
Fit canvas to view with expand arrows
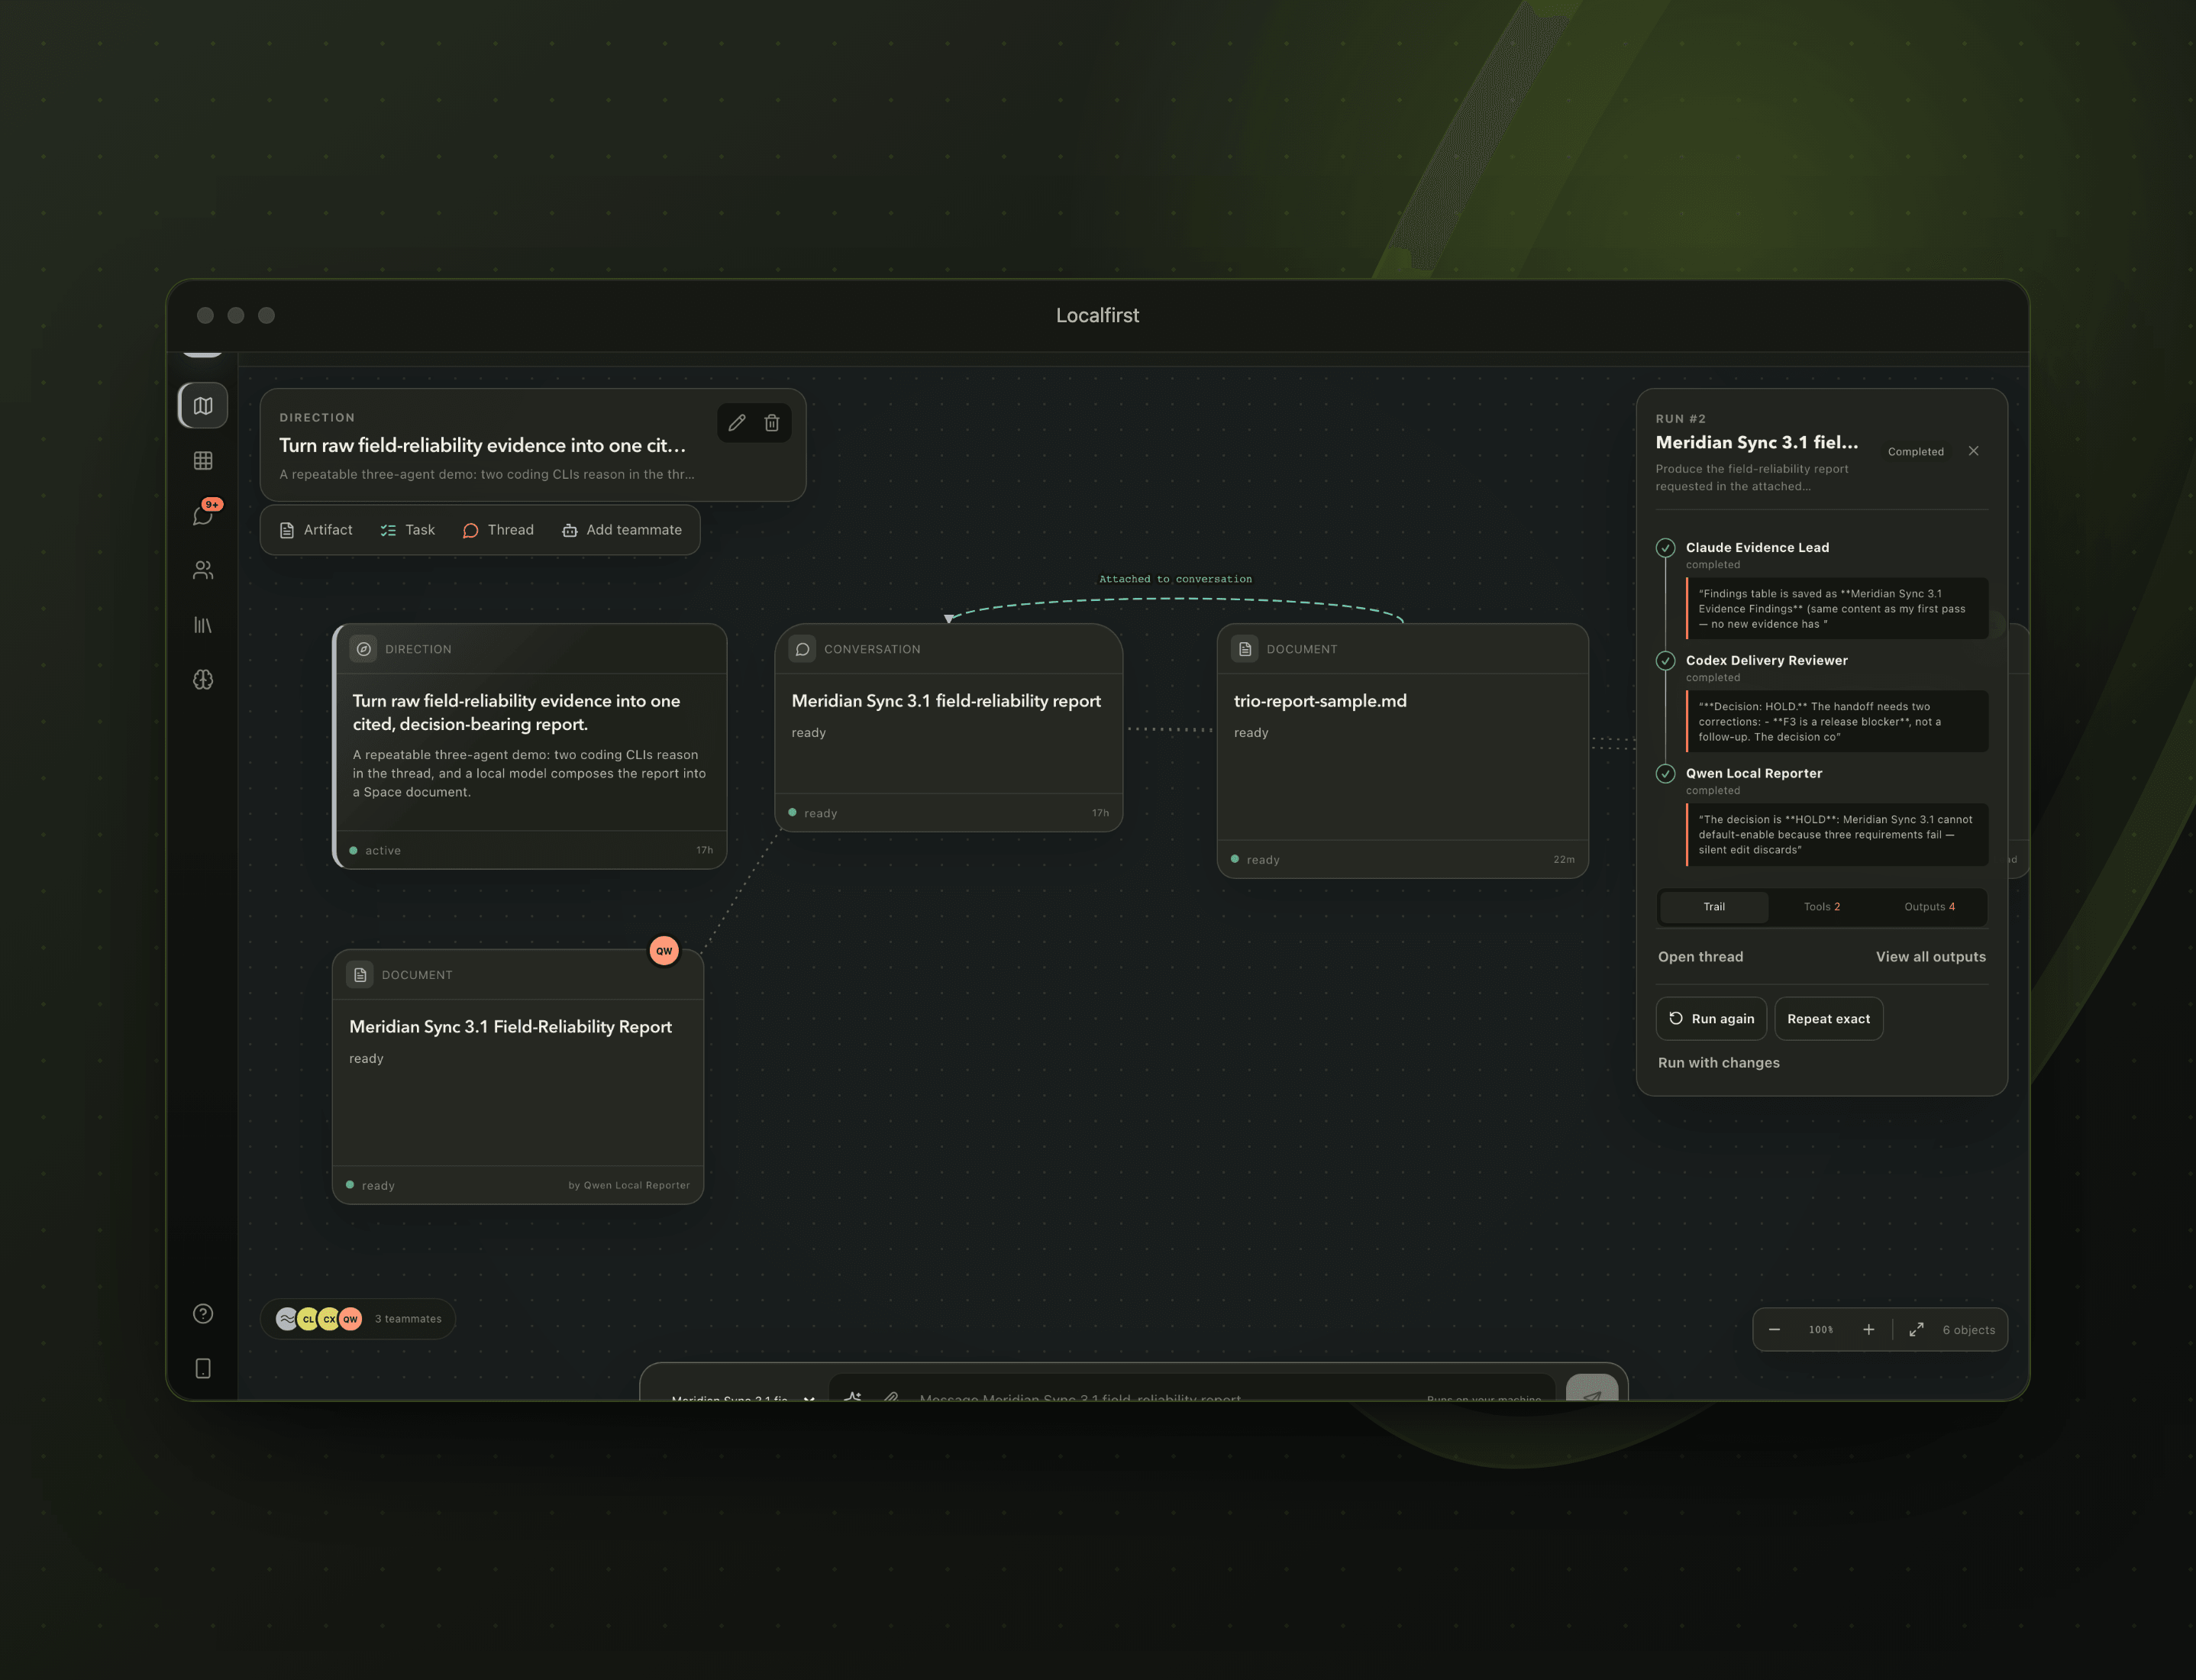[x=1916, y=1330]
